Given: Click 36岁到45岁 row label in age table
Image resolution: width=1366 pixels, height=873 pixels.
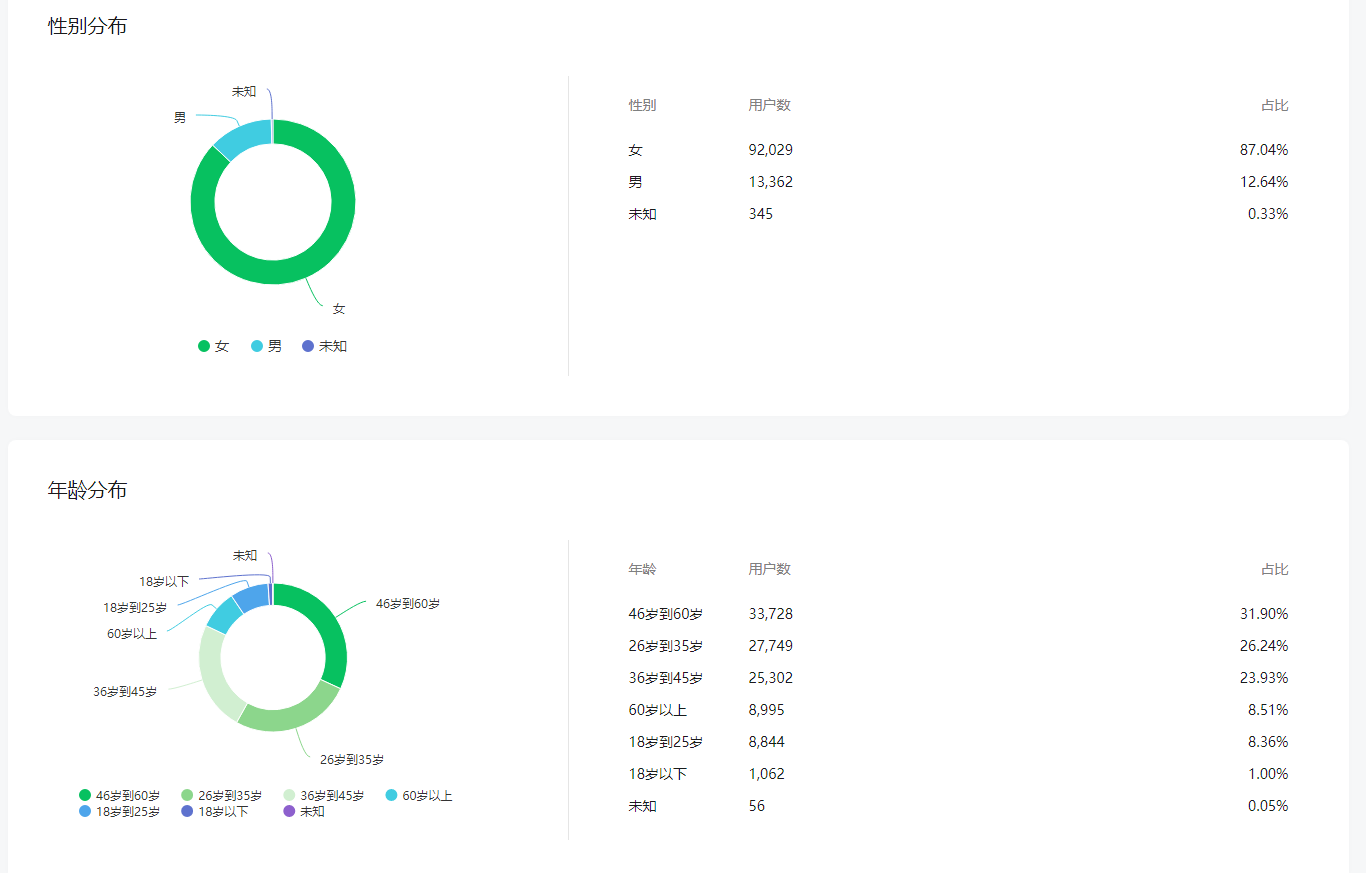Looking at the screenshot, I should [665, 678].
